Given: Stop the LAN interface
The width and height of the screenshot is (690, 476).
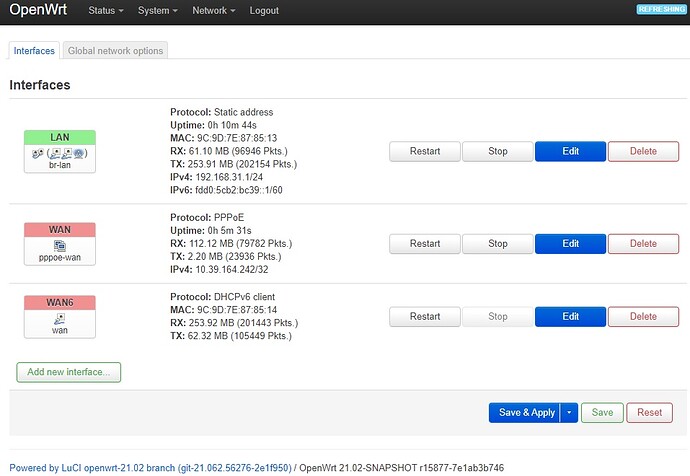Looking at the screenshot, I should tap(498, 151).
